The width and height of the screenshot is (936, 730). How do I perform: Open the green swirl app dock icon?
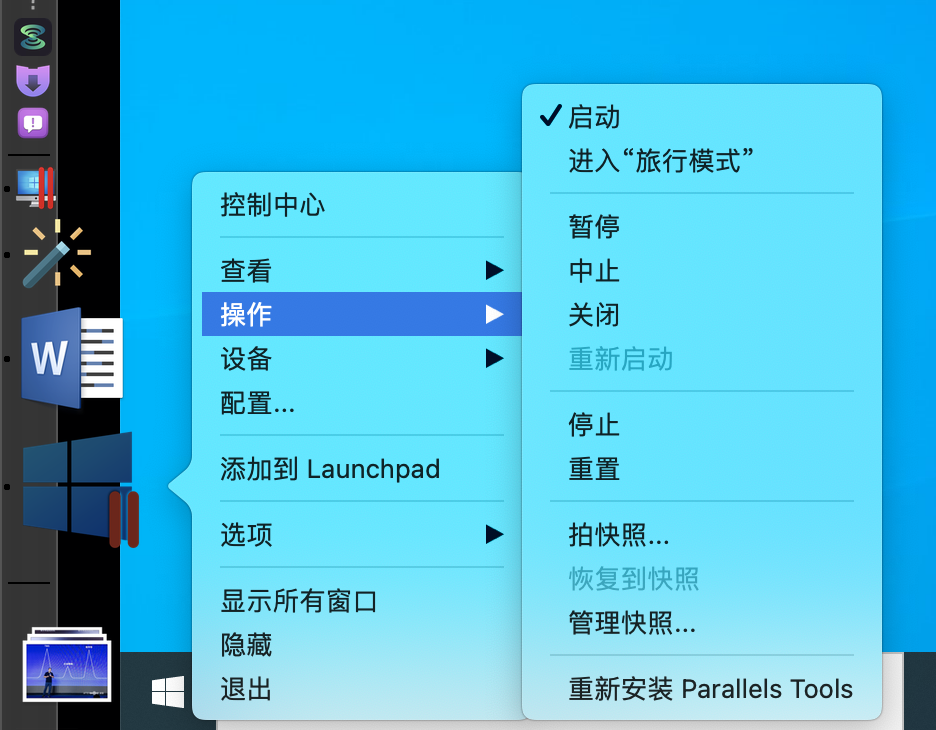click(x=33, y=37)
